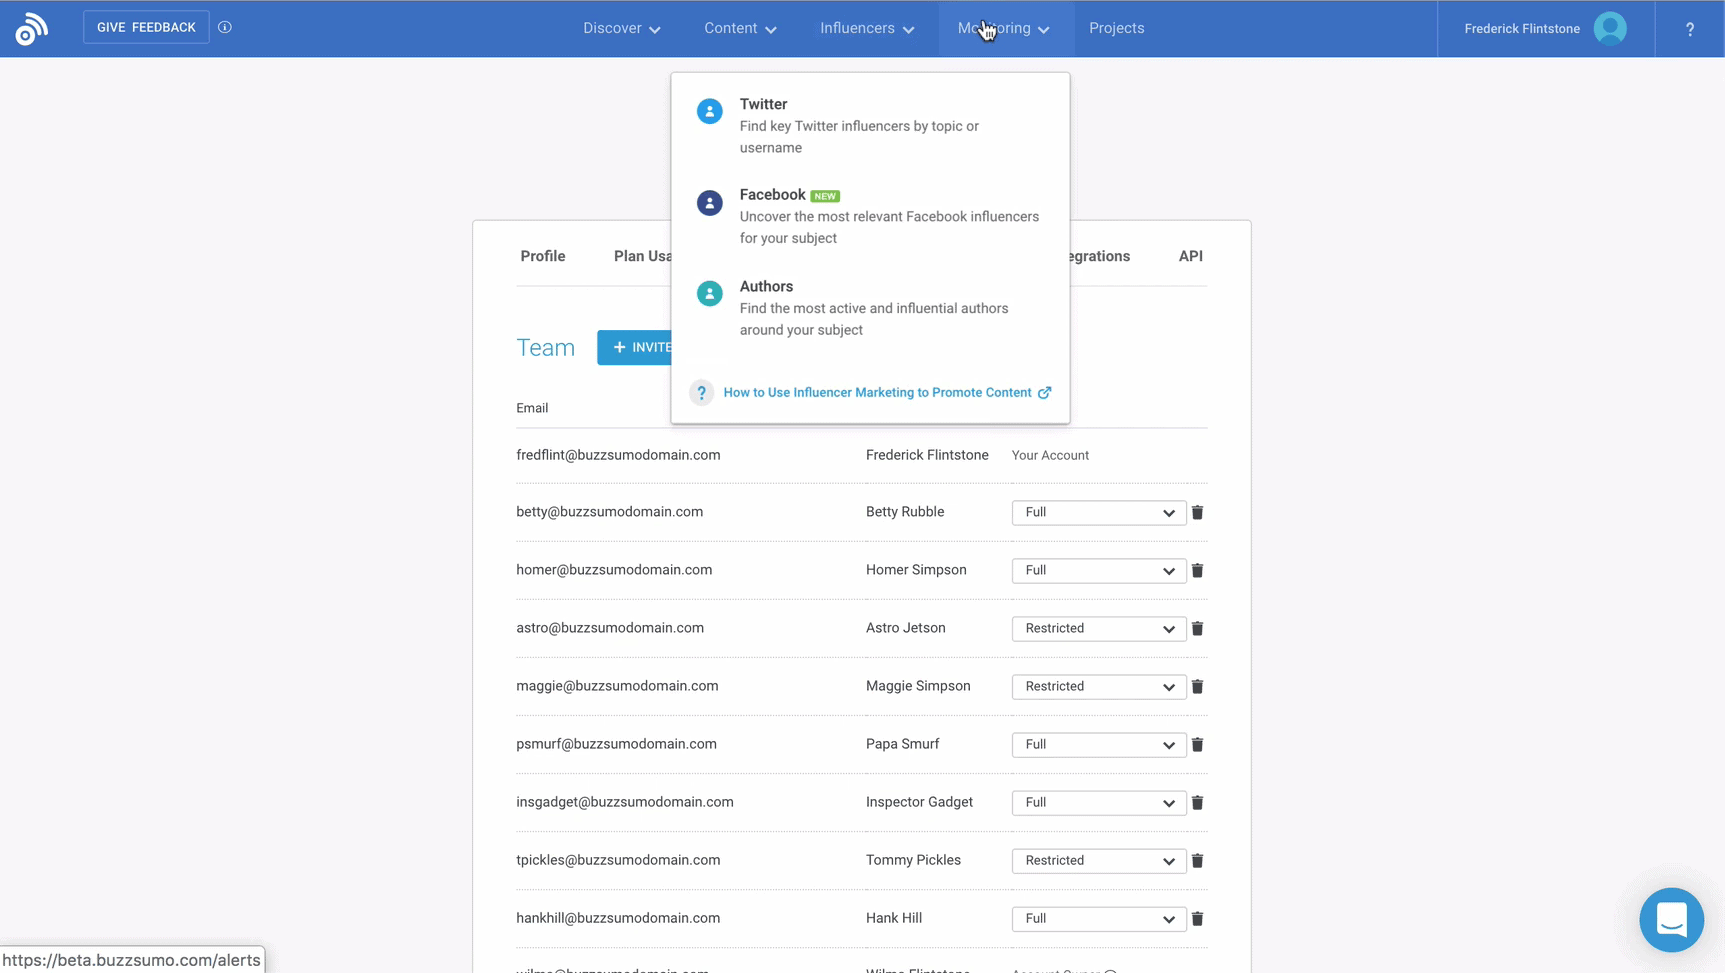Select Twitter influencers menu entry
The height and width of the screenshot is (973, 1727).
[870, 125]
